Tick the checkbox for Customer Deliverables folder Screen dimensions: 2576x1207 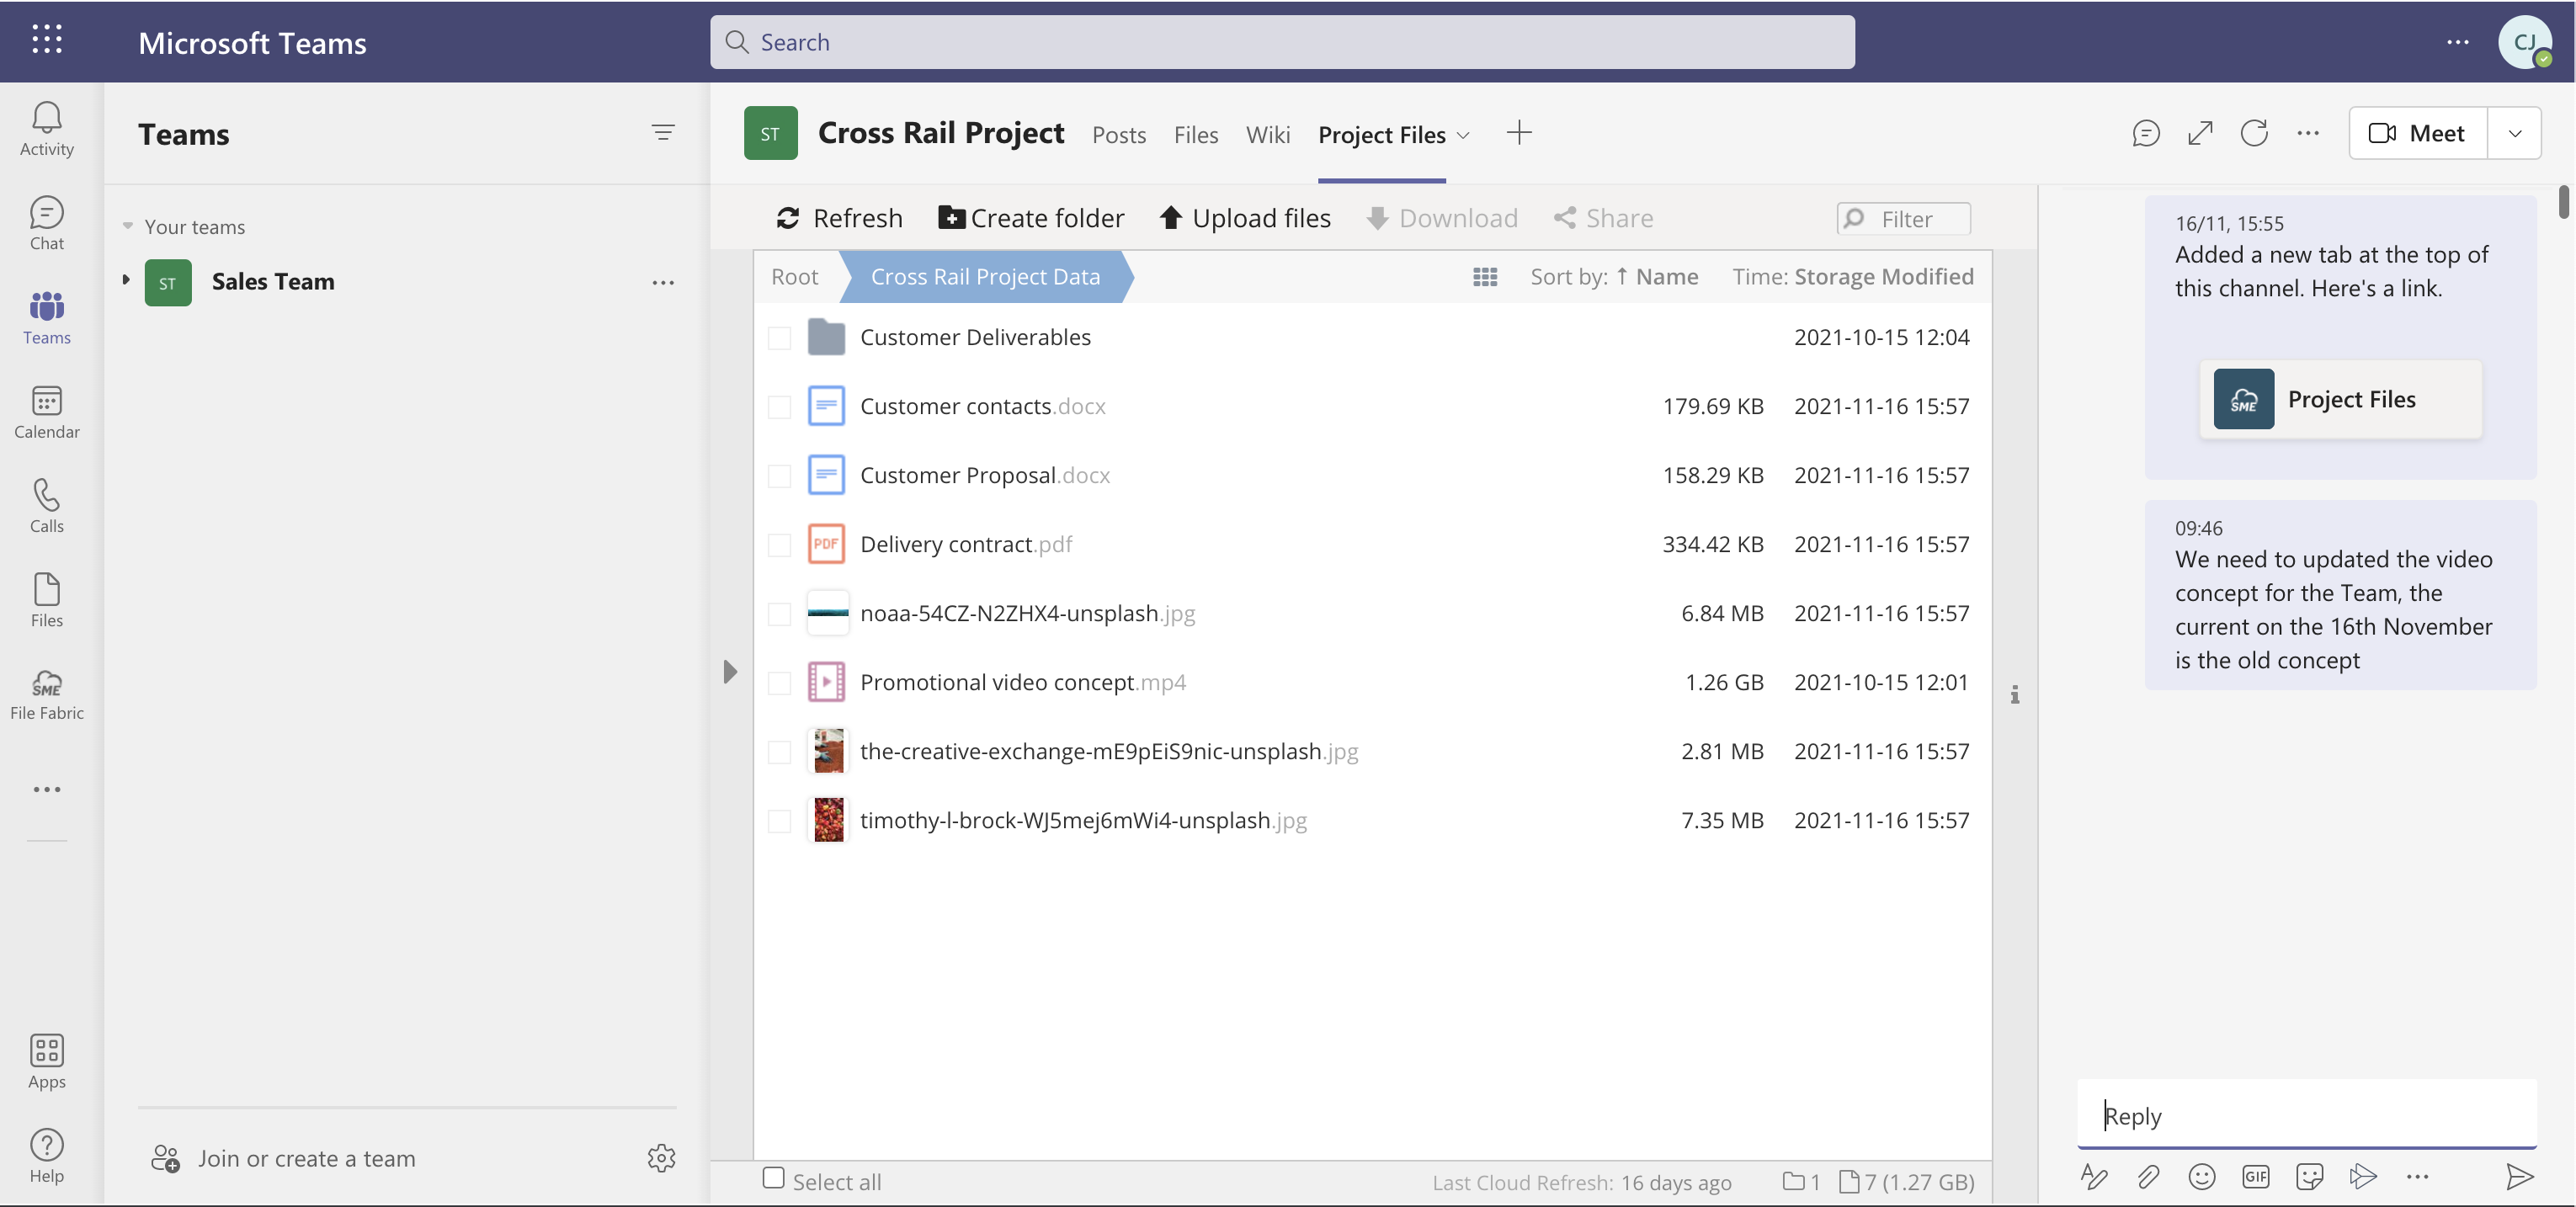click(x=779, y=338)
